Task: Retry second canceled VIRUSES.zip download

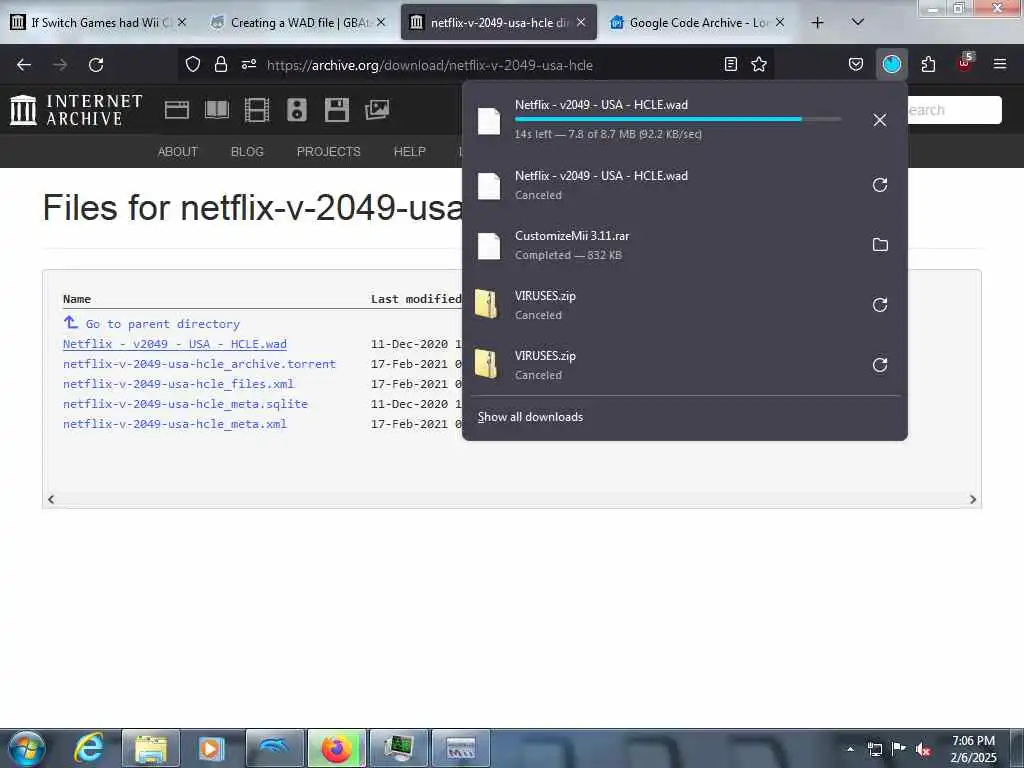Action: (880, 365)
